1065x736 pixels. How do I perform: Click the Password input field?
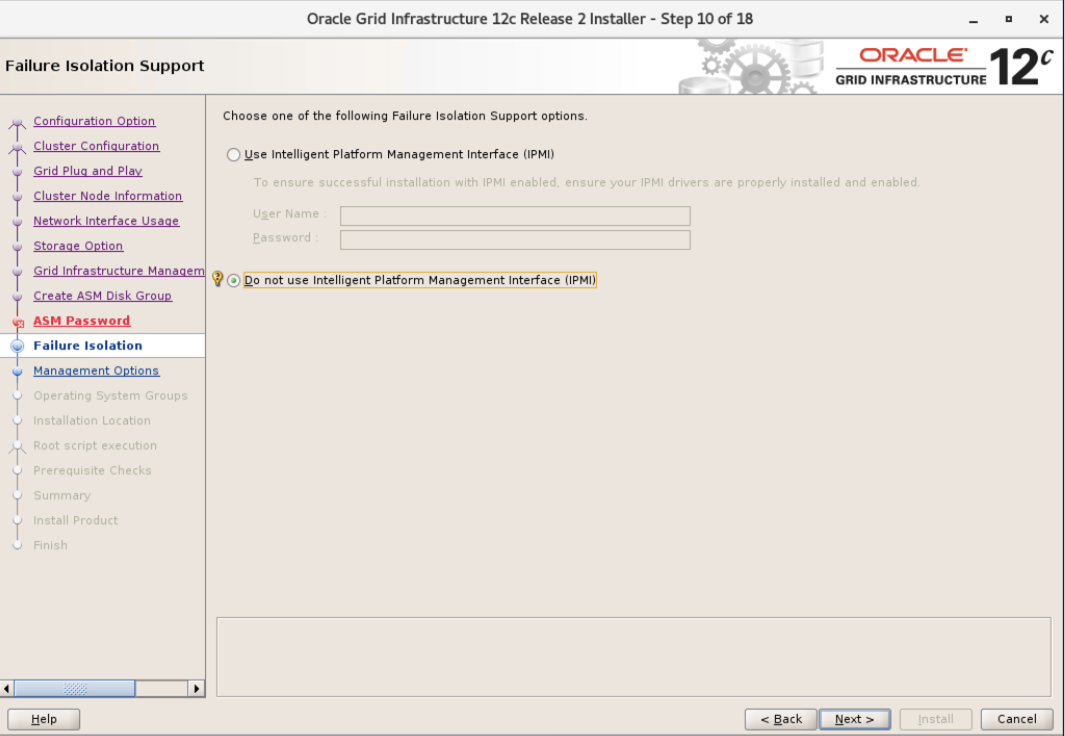(515, 240)
